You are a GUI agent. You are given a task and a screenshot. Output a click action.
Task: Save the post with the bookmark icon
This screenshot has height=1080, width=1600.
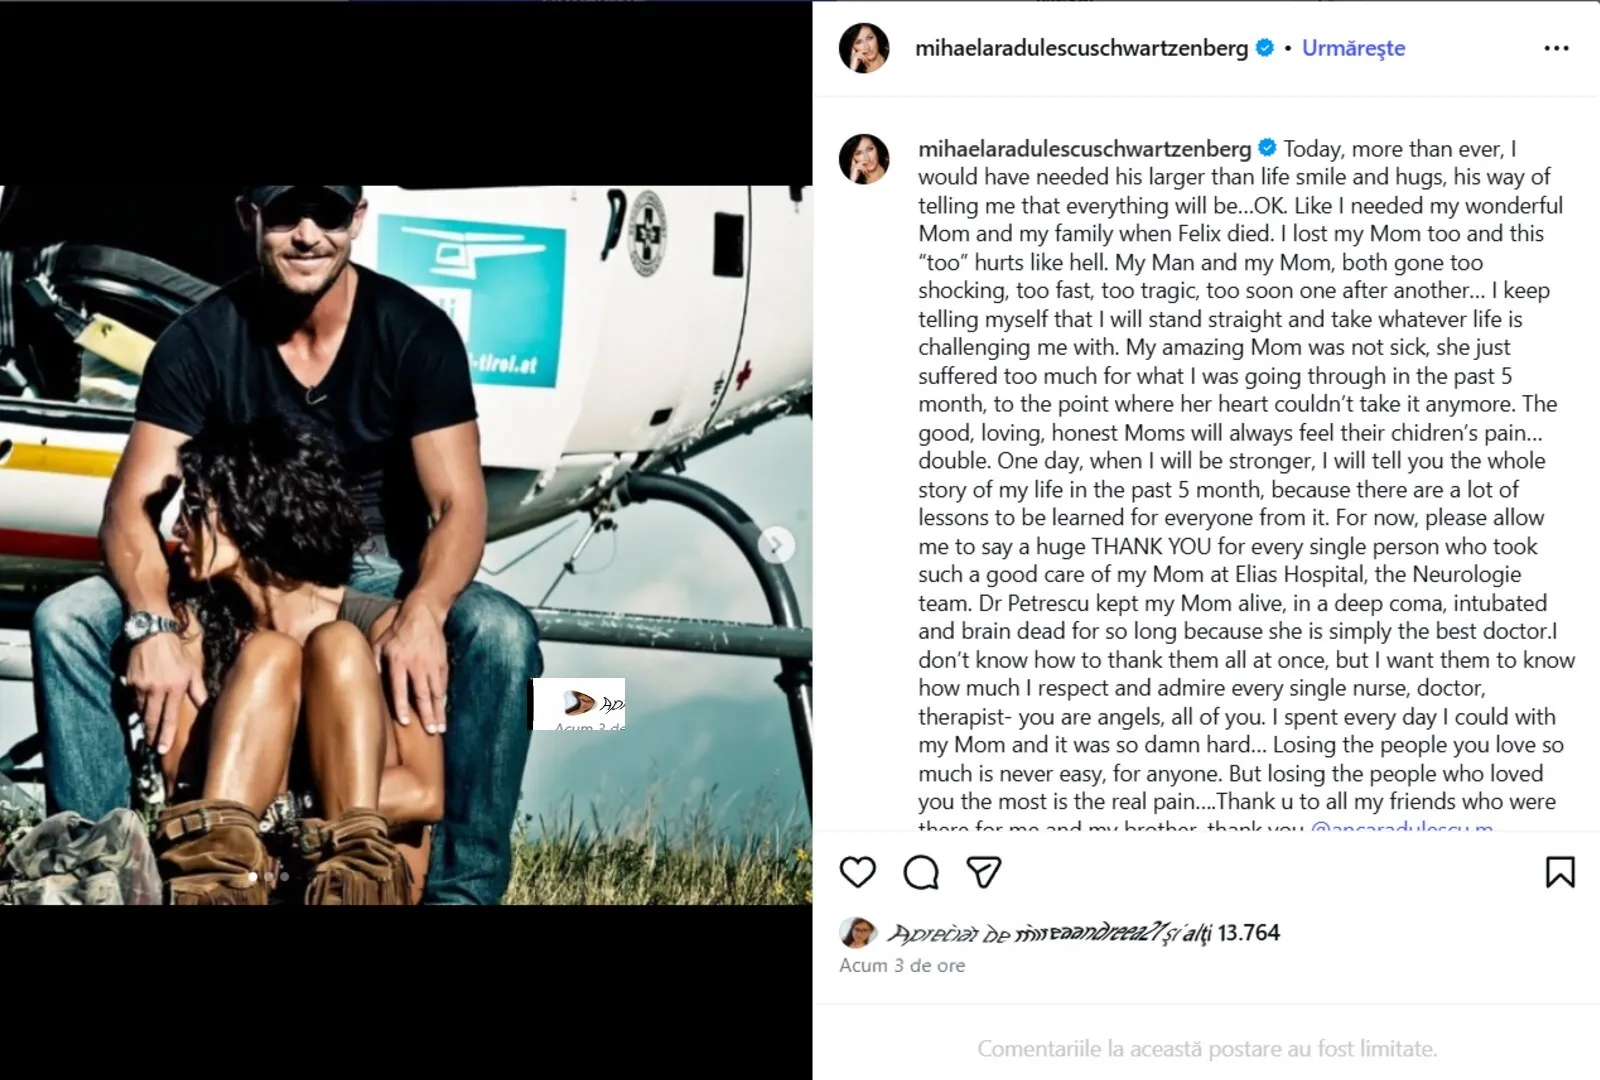(x=1560, y=872)
